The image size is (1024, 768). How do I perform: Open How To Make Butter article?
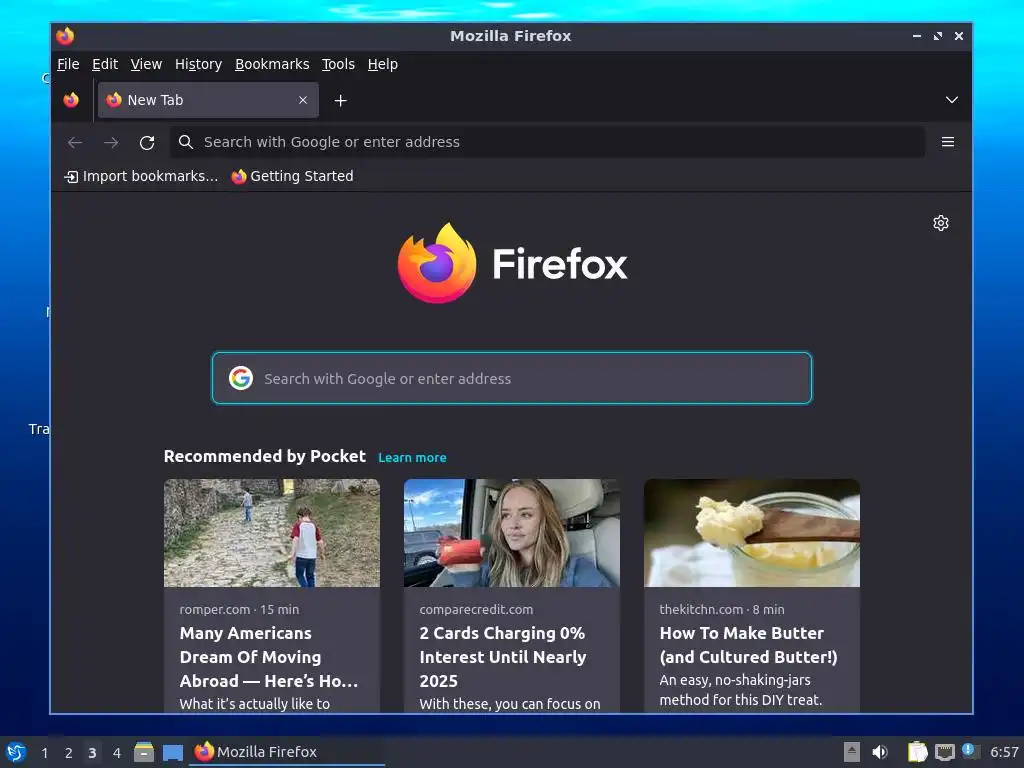(748, 645)
